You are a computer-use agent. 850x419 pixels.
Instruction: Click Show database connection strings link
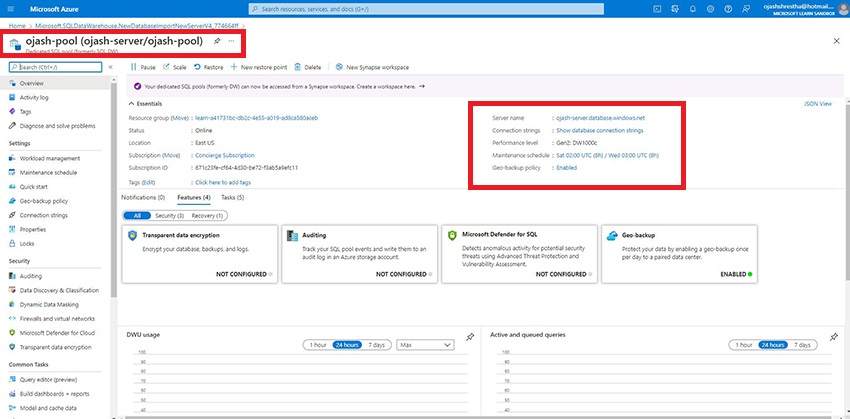coord(600,131)
